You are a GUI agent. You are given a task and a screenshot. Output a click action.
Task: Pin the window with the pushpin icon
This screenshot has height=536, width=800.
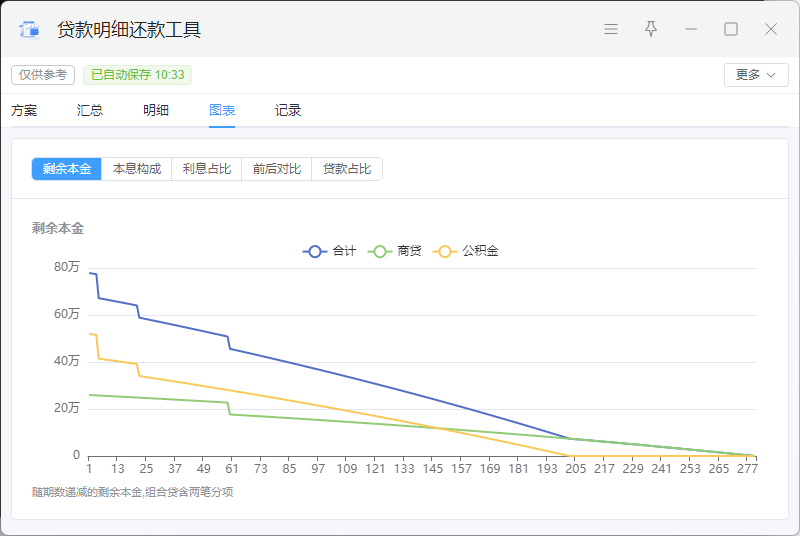tap(651, 29)
